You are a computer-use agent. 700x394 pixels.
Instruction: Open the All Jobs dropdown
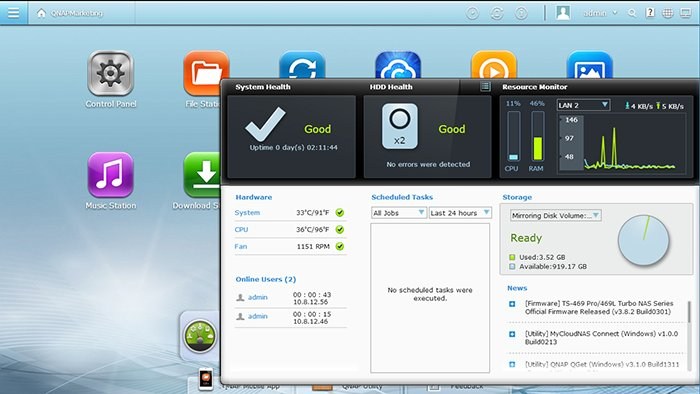tap(399, 213)
